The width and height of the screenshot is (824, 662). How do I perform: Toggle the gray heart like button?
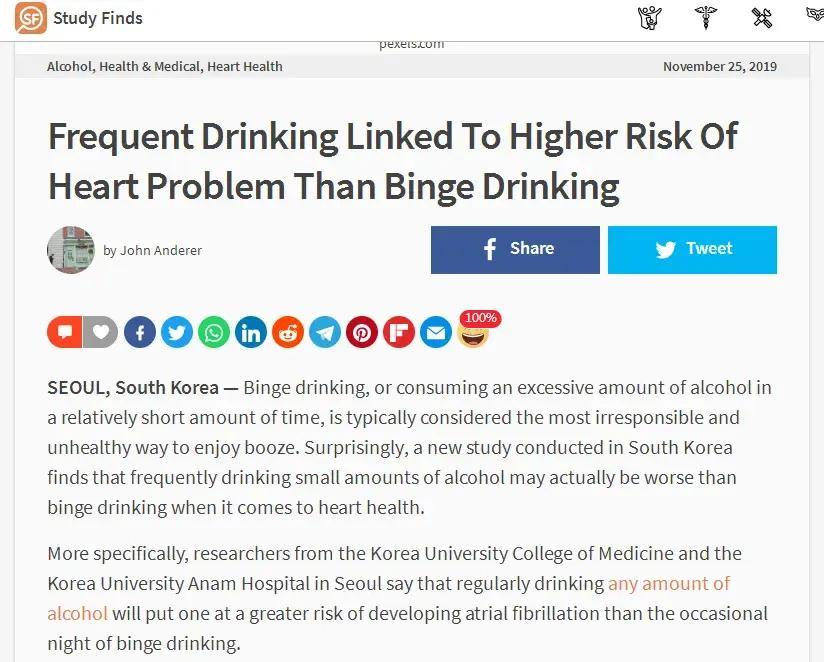coord(100,332)
